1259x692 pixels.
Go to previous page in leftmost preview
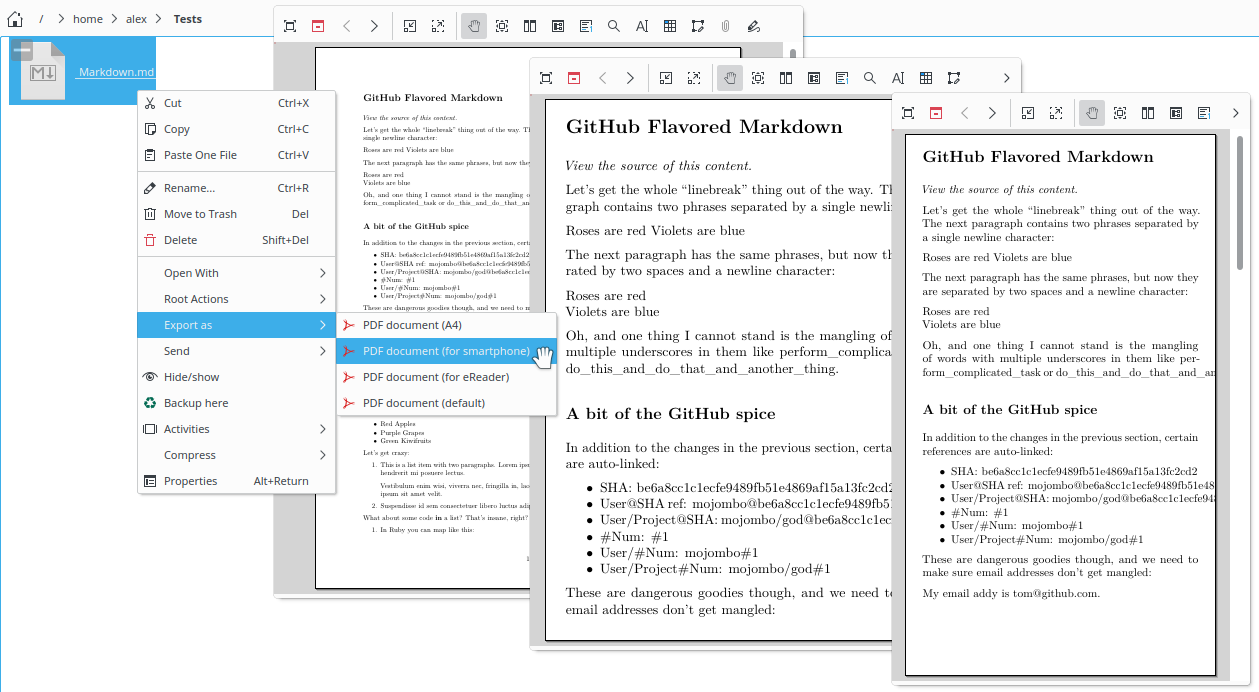pyautogui.click(x=346, y=26)
